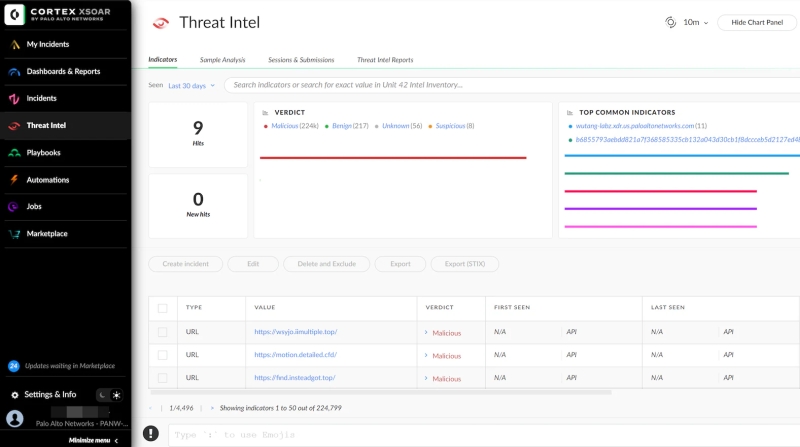Open My Incidents icon in sidebar
Viewport: 800px width, 447px height.
pyautogui.click(x=15, y=44)
